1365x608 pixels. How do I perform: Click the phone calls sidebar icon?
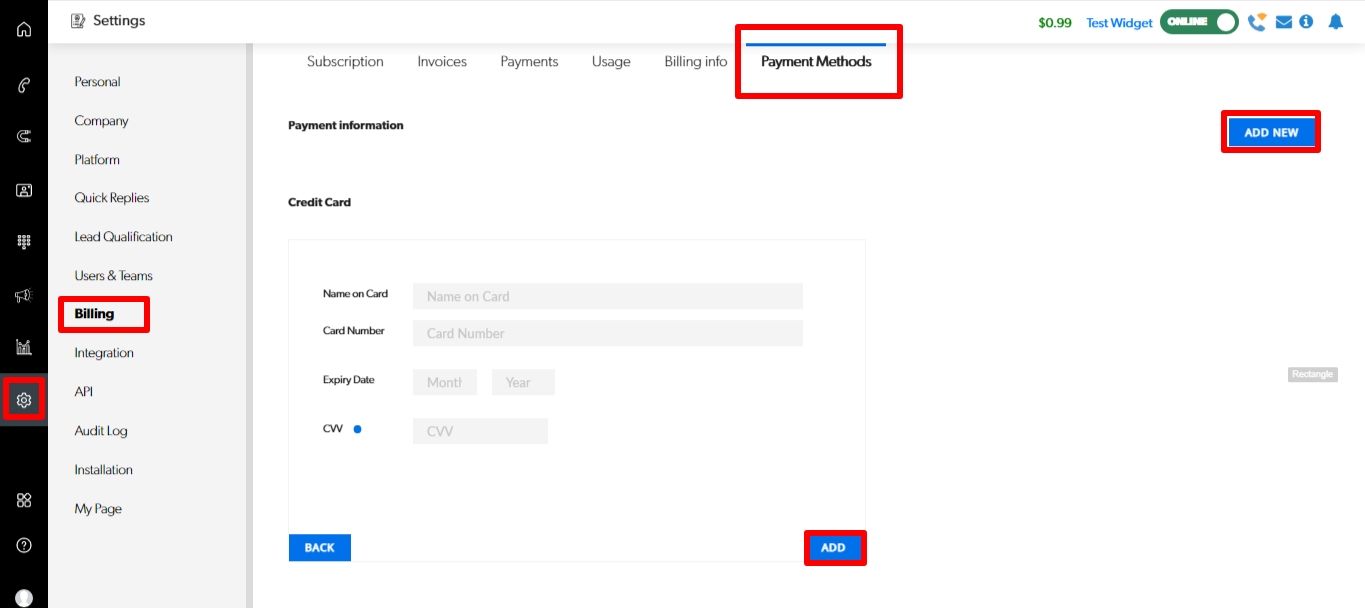24,85
